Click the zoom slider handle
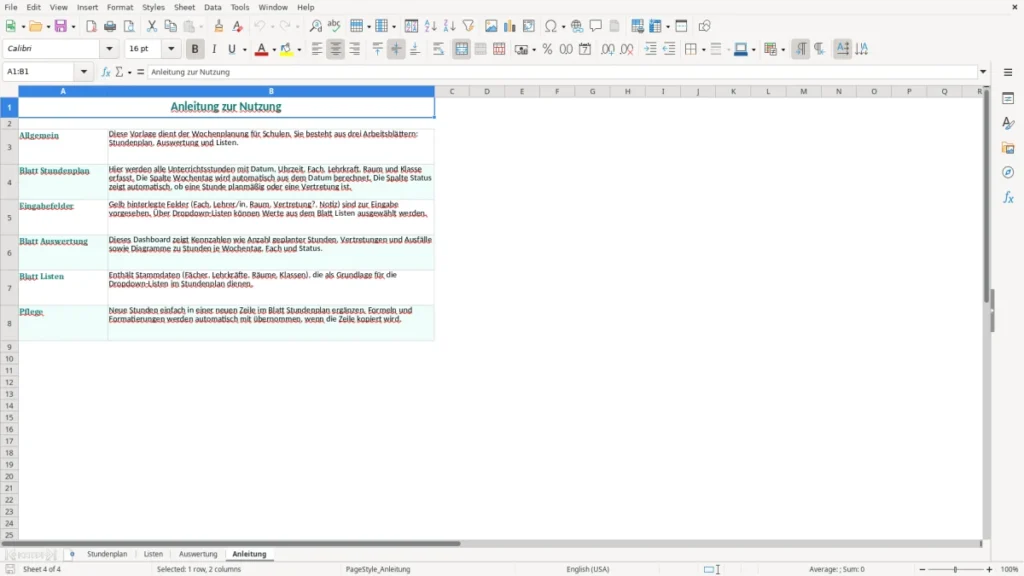Image resolution: width=1024 pixels, height=576 pixels. (x=955, y=569)
